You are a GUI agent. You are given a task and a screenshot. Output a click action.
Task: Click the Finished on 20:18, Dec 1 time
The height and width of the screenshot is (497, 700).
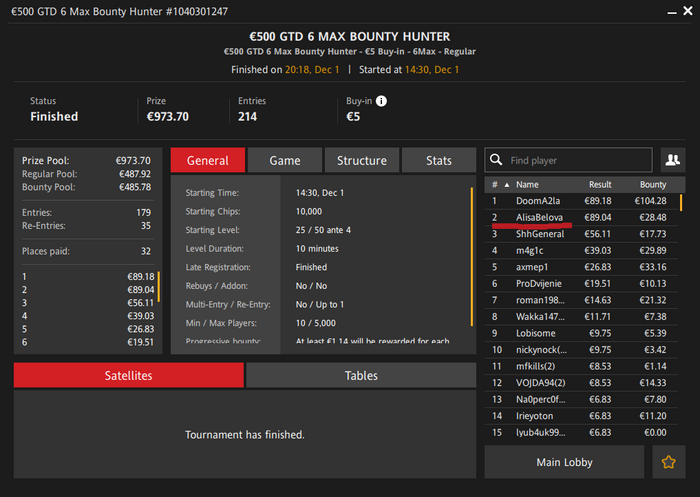point(312,70)
